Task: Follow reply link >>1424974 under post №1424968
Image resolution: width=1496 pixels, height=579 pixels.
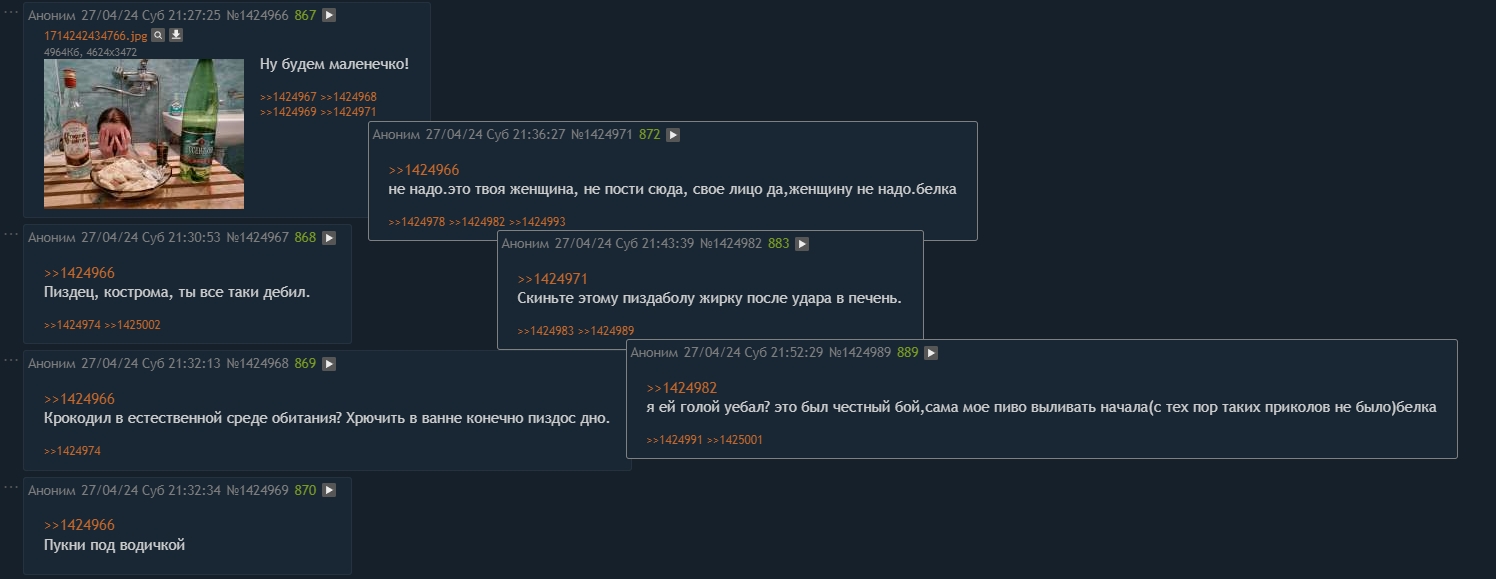Action: click(72, 452)
